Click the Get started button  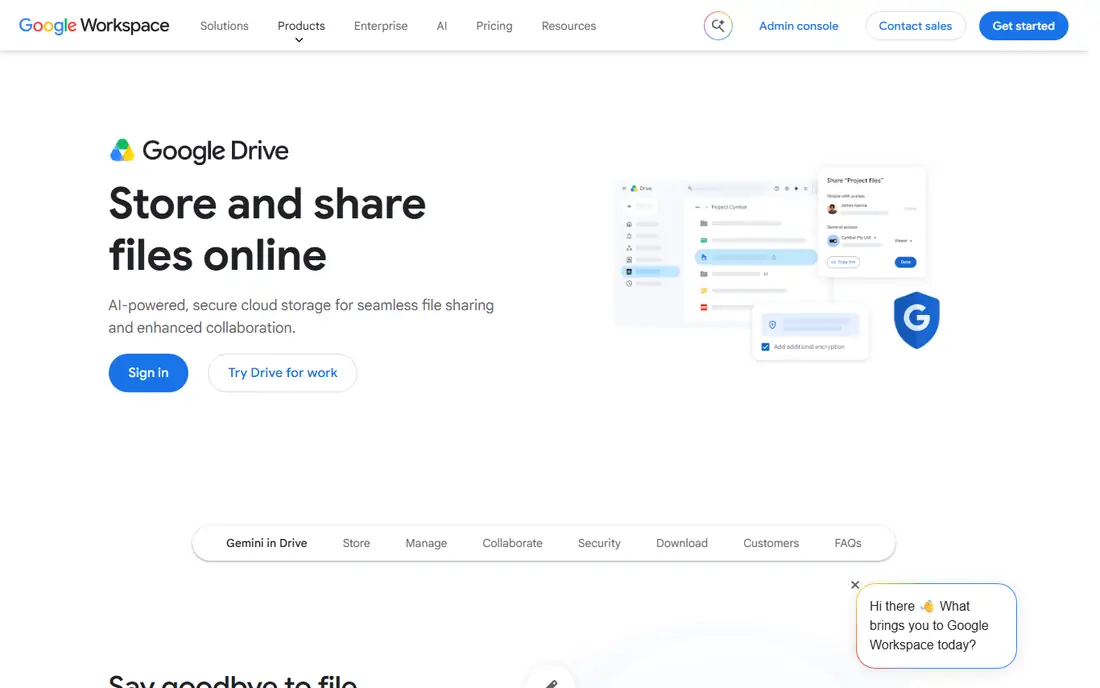click(x=1023, y=26)
